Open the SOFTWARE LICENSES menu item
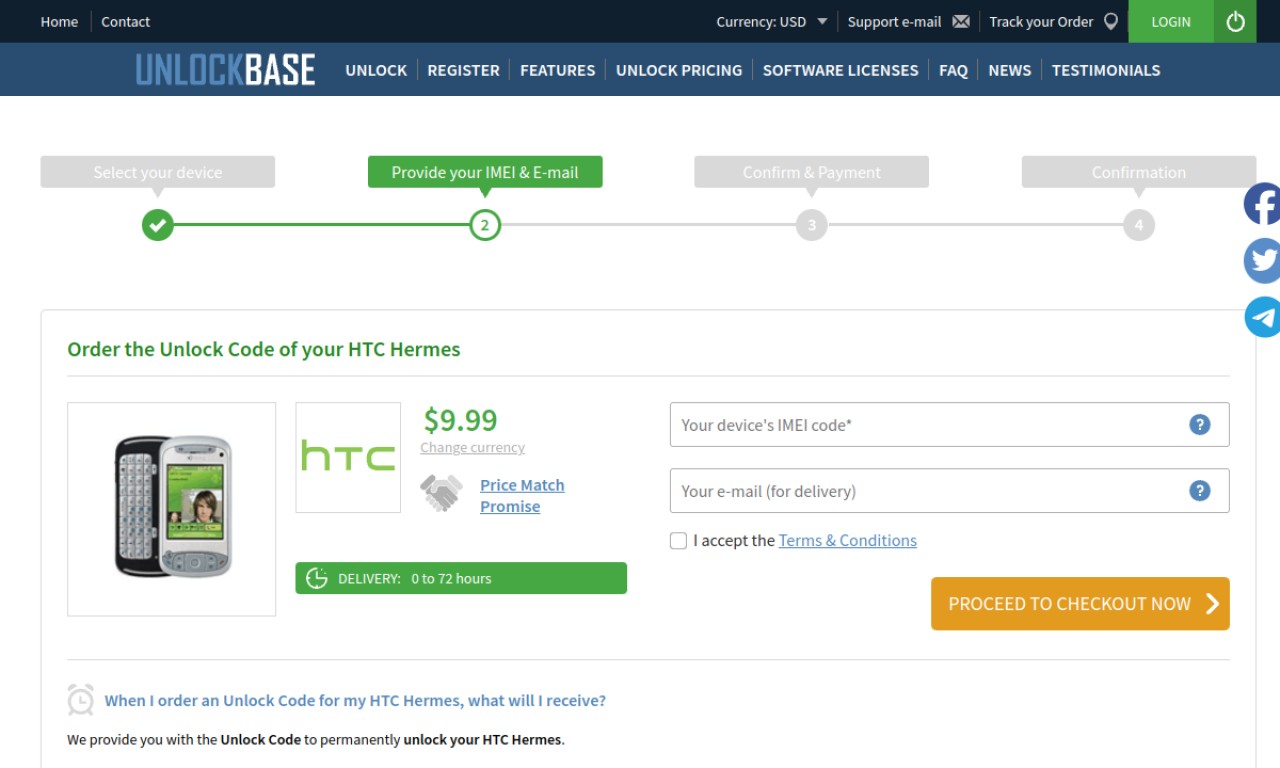Image resolution: width=1280 pixels, height=768 pixels. (840, 70)
